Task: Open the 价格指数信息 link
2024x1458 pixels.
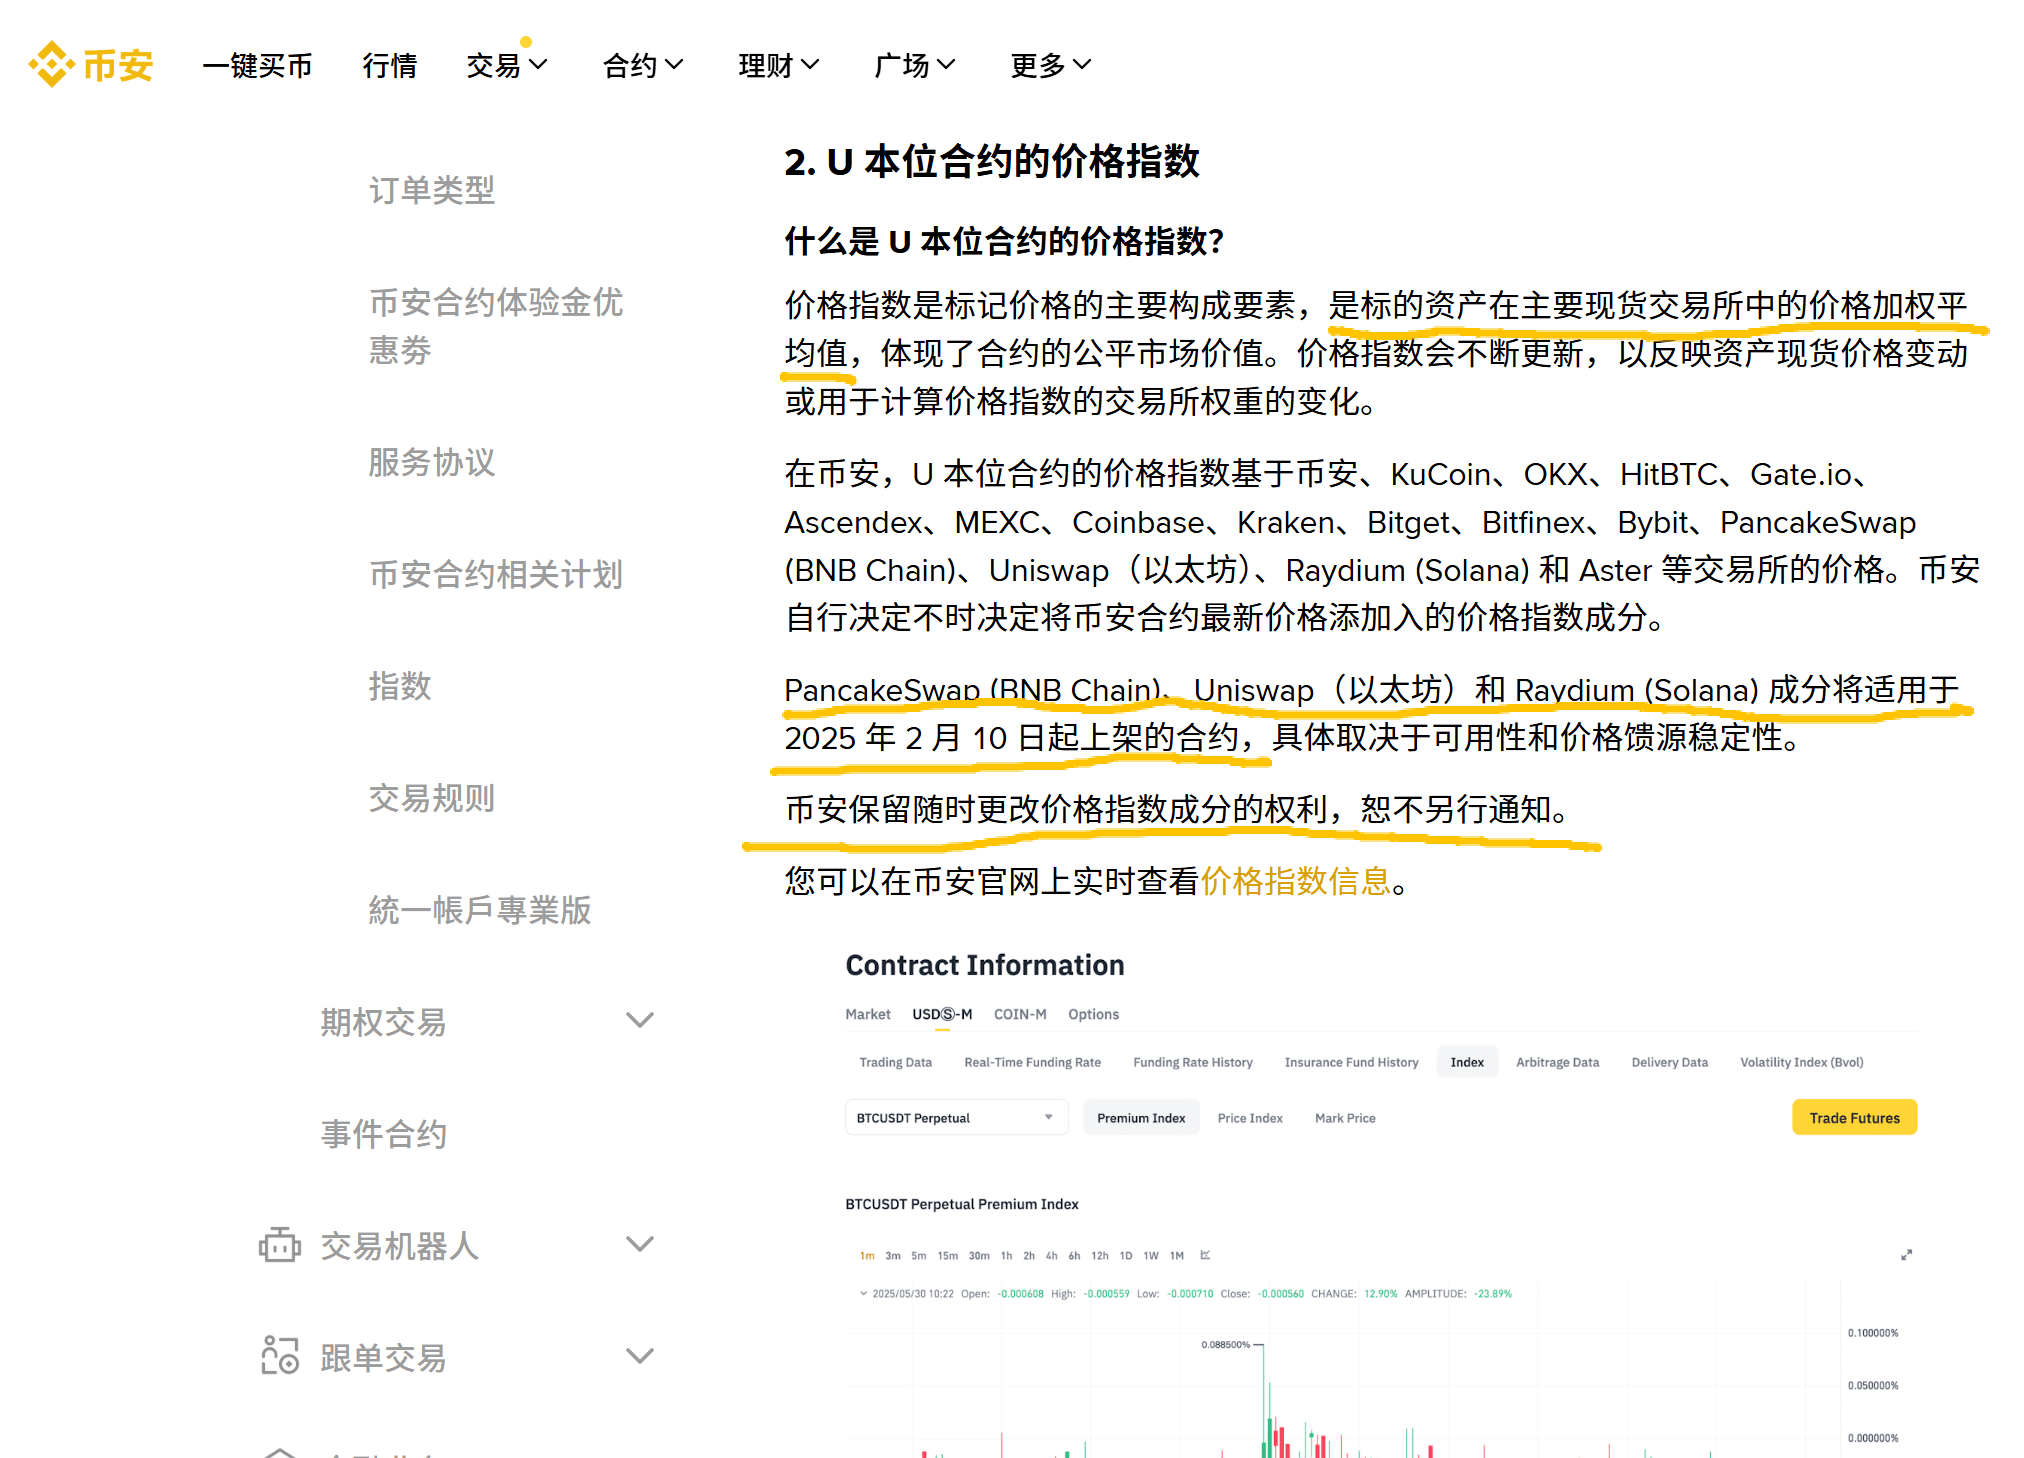Action: click(x=1295, y=881)
